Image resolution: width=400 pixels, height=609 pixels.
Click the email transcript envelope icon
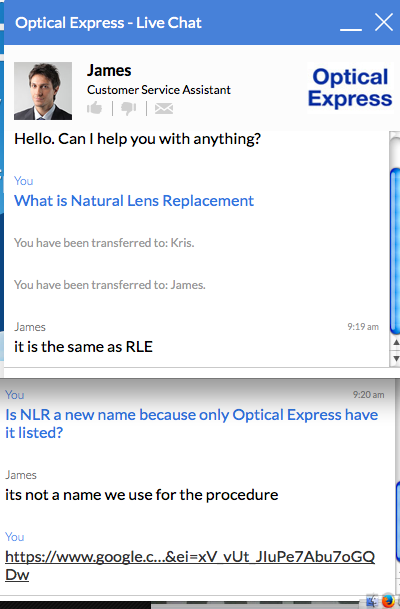pyautogui.click(x=164, y=108)
